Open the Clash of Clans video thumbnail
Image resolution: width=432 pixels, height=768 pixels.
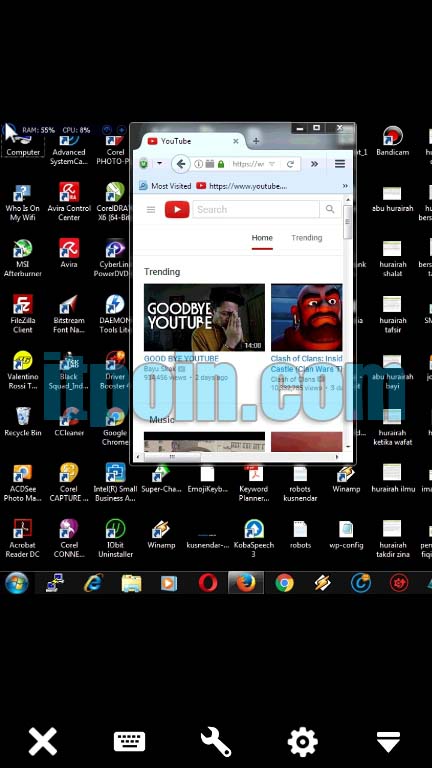(x=307, y=317)
